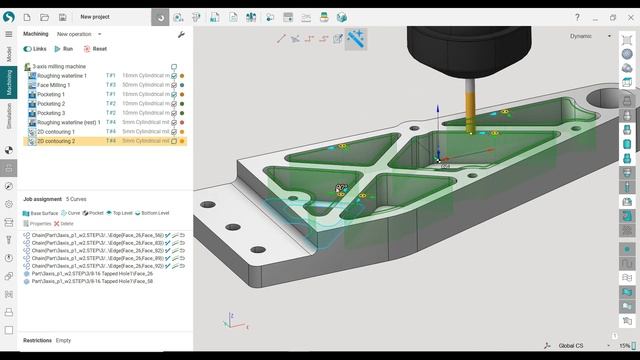Select tapped hole item Face_26
Viewport: 640px width, 360px height.
[x=88, y=274]
